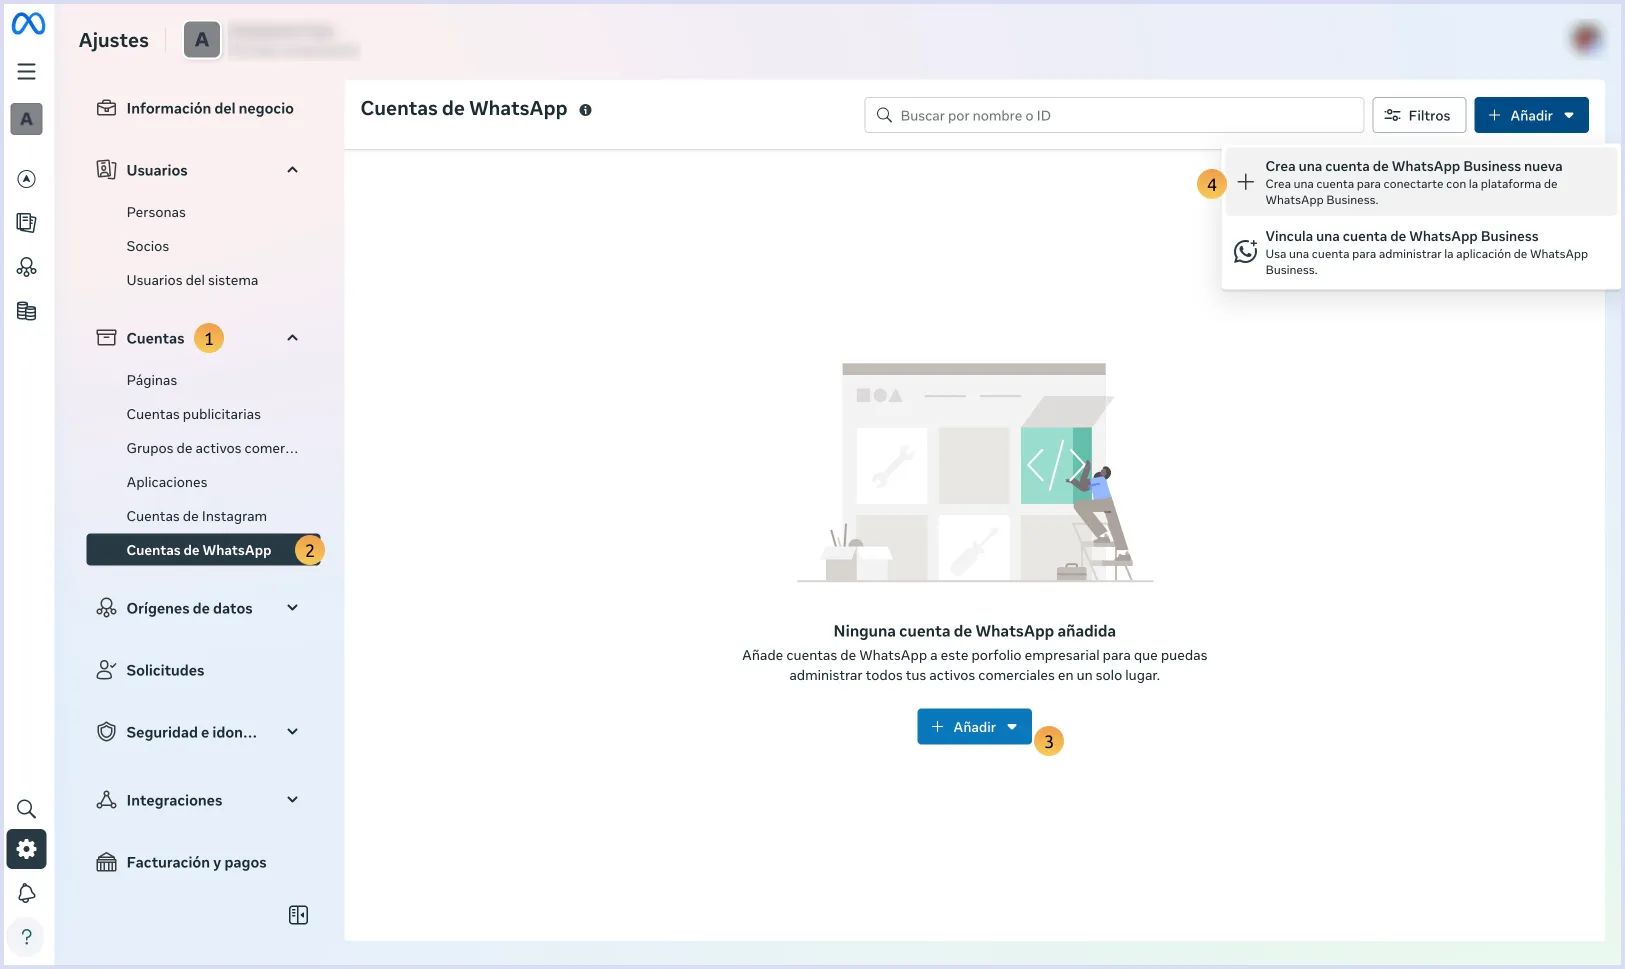Expand the Integraciones section
This screenshot has height=969, width=1625.
pyautogui.click(x=292, y=800)
